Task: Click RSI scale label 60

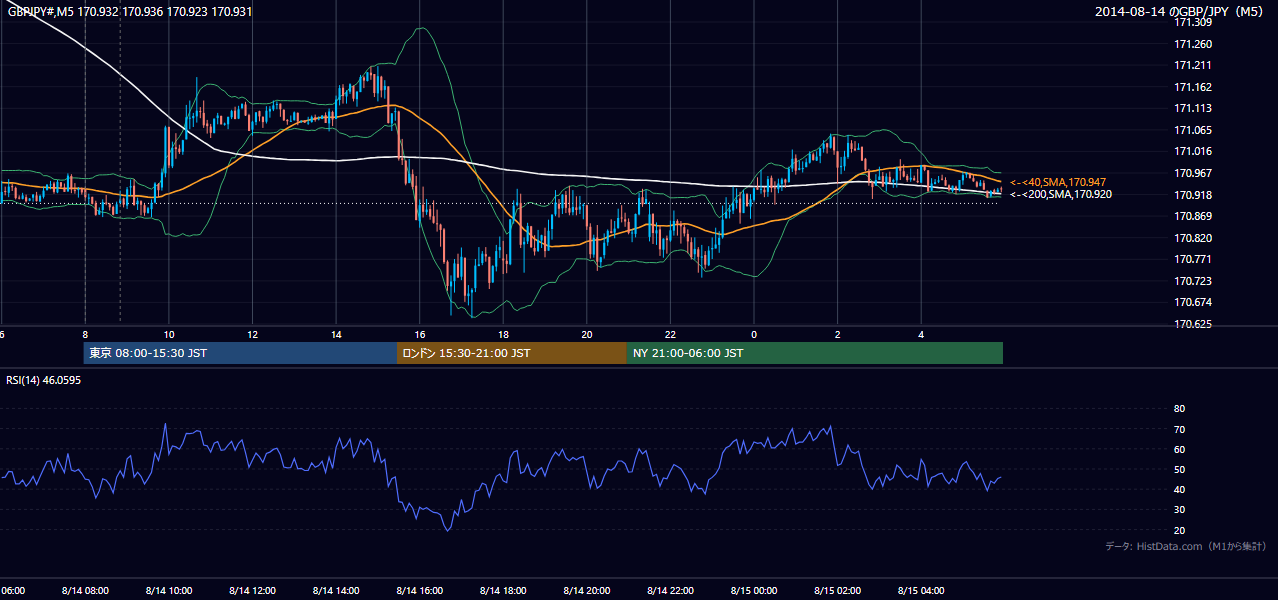Action: click(x=1179, y=449)
